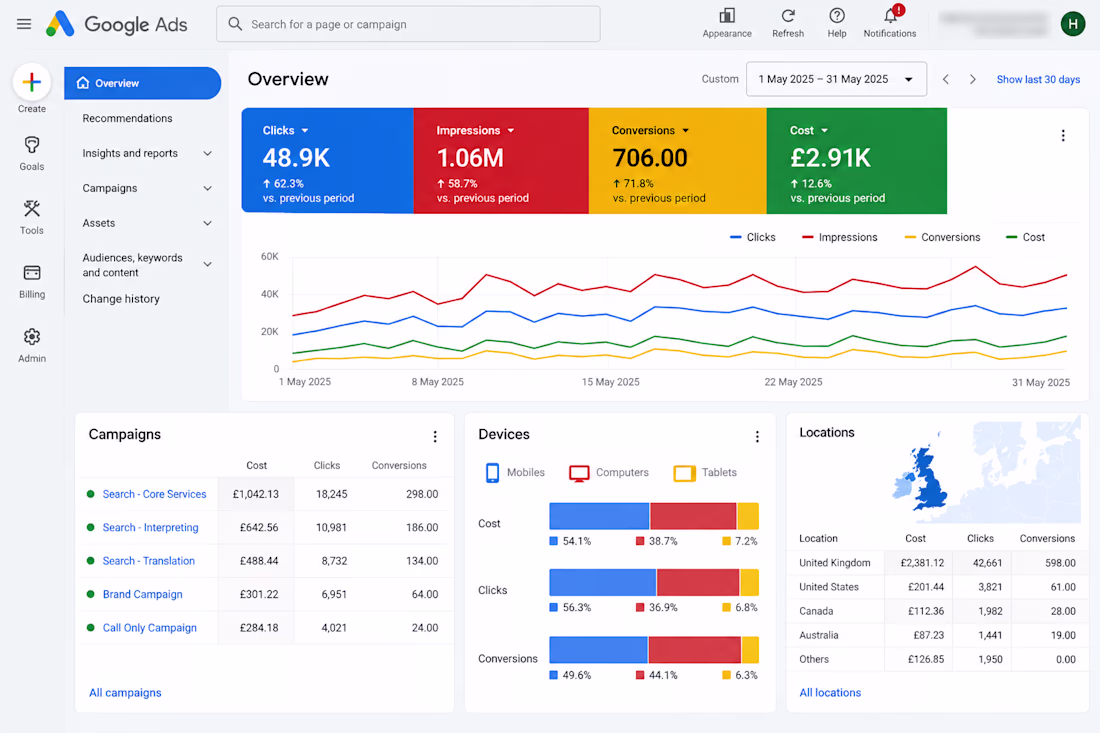This screenshot has width=1100, height=733.
Task: Open the Clicks metric dropdown
Action: 305,130
